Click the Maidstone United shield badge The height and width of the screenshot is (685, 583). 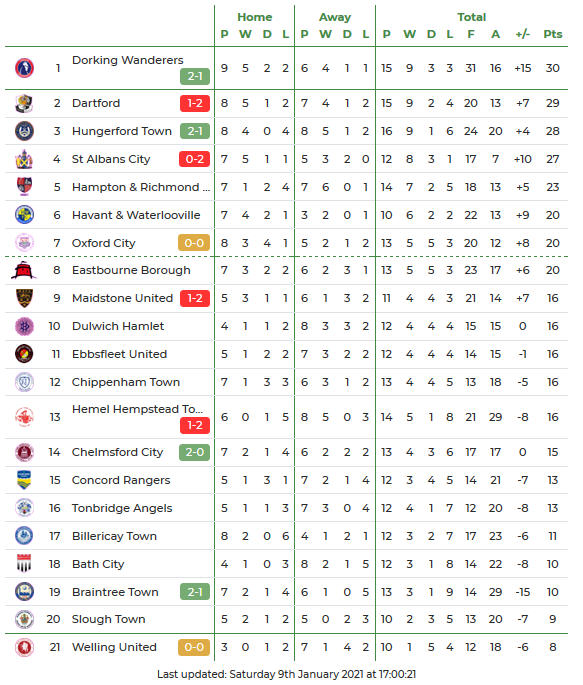[x=24, y=298]
